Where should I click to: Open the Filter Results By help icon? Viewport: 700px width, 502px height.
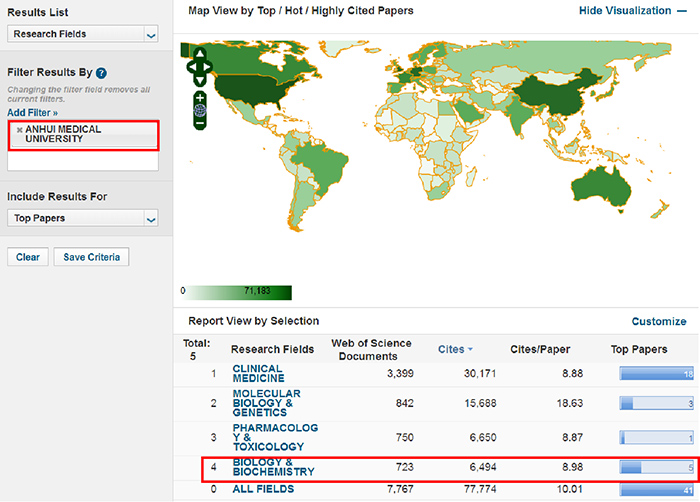102,73
